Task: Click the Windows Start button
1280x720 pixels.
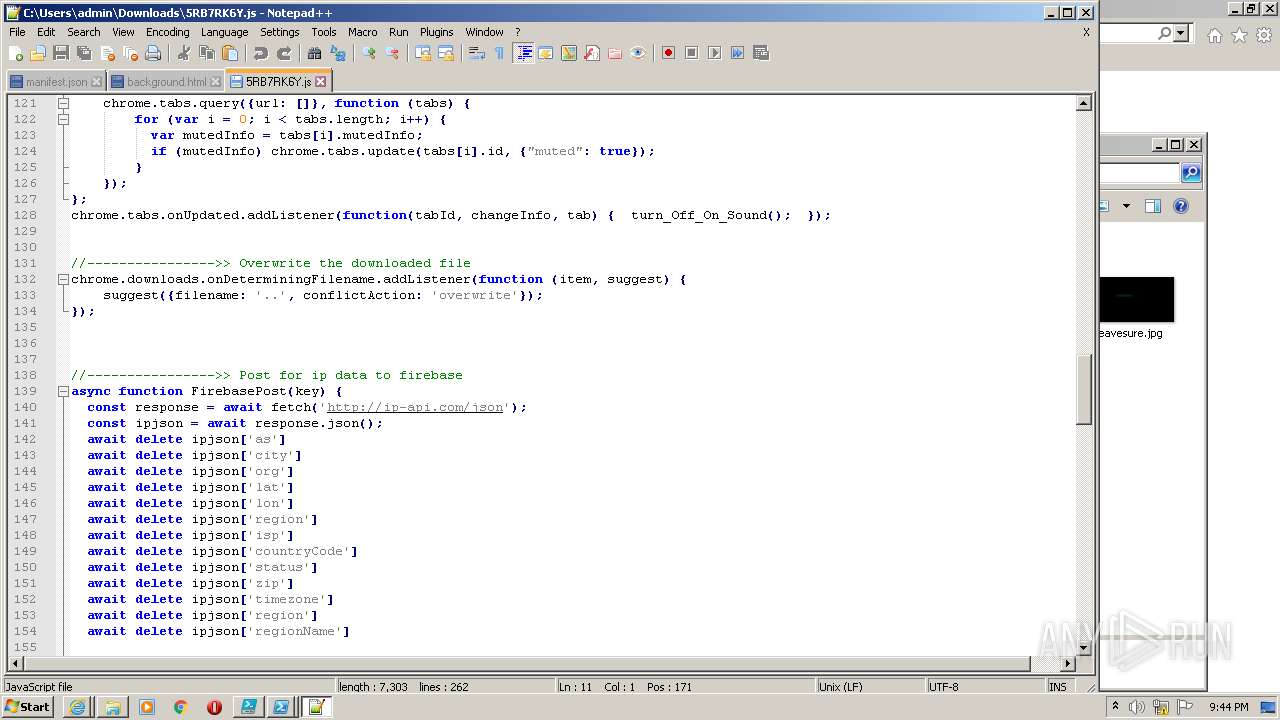Action: [28, 707]
